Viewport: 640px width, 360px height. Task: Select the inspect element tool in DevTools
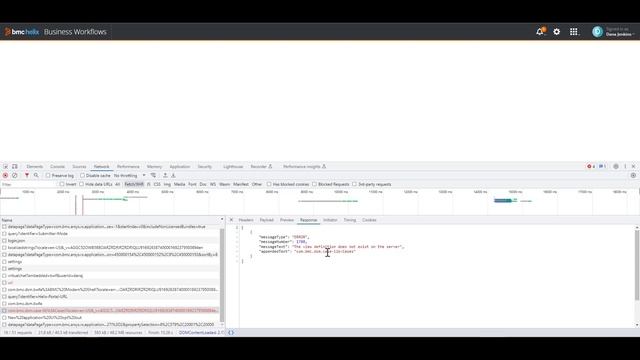[x=6, y=167]
